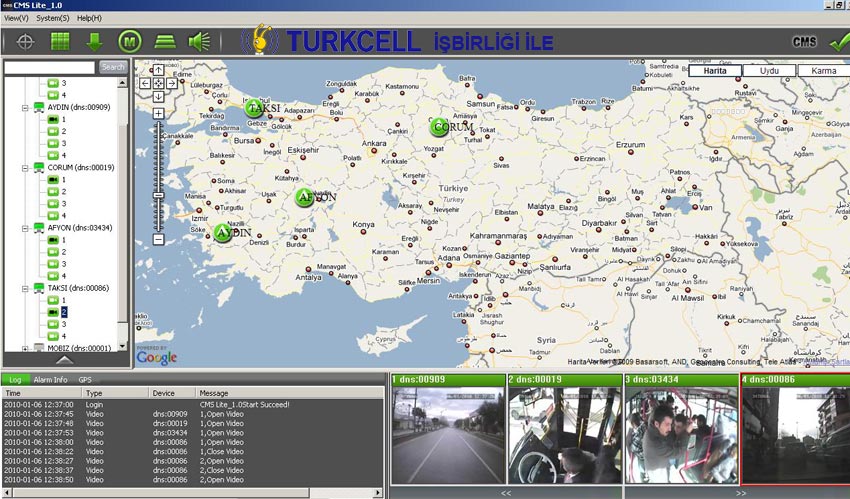Click Type column header in log
The image size is (850, 499).
[x=115, y=393]
